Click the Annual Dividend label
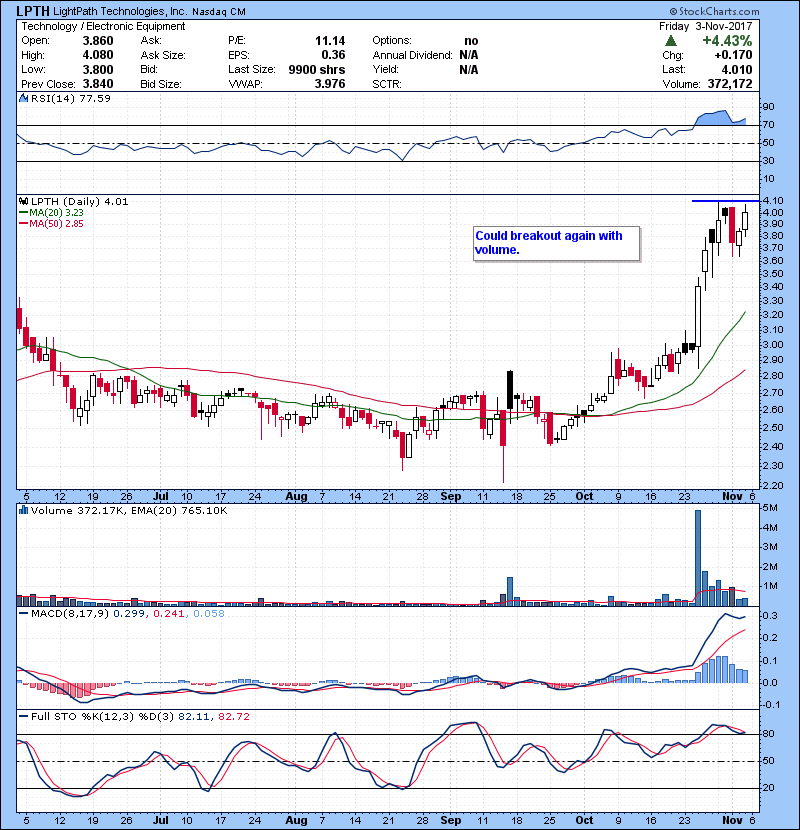 412,55
